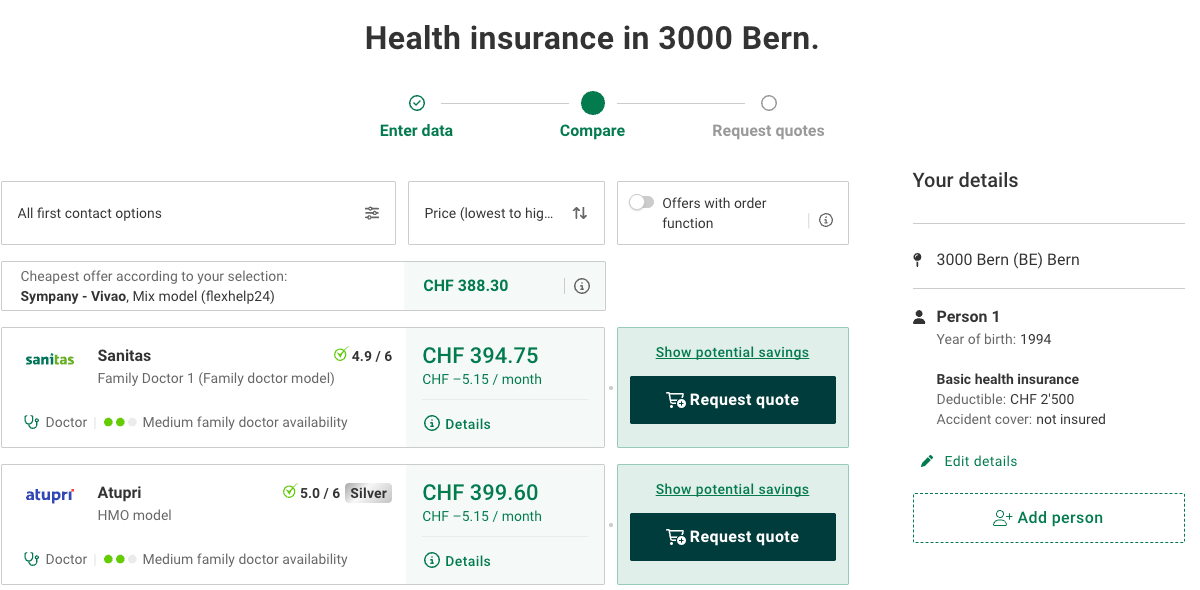Click info icon next to order function toggle

point(826,220)
